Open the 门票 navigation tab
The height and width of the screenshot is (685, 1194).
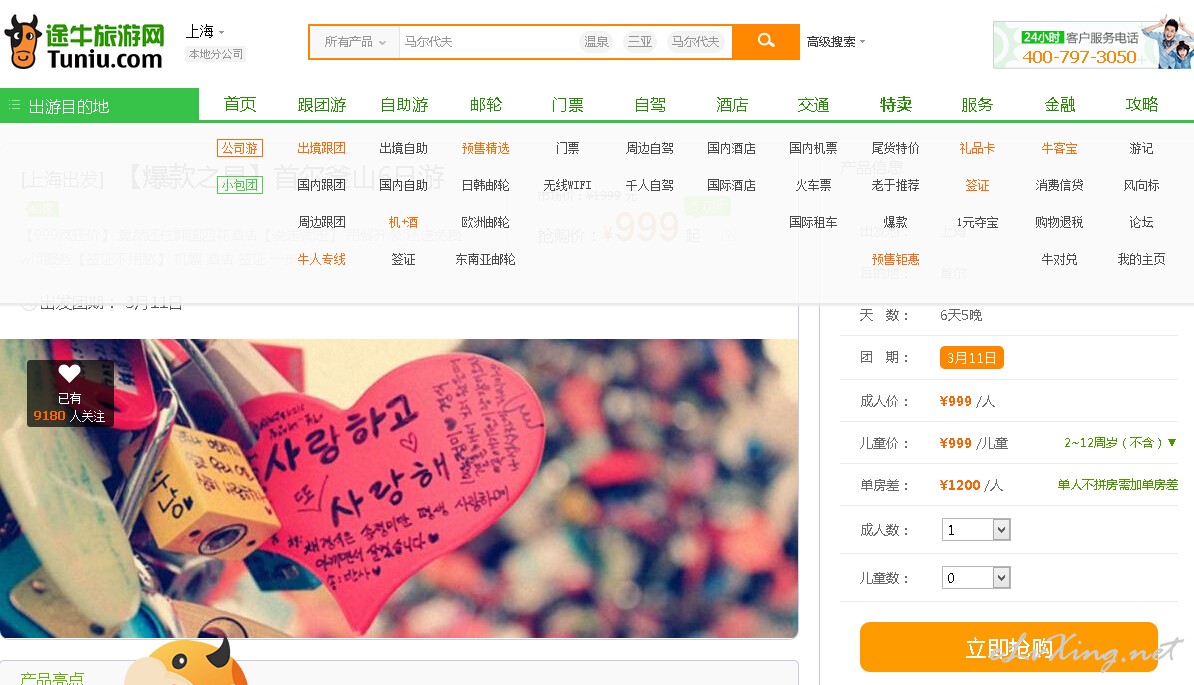(x=567, y=104)
